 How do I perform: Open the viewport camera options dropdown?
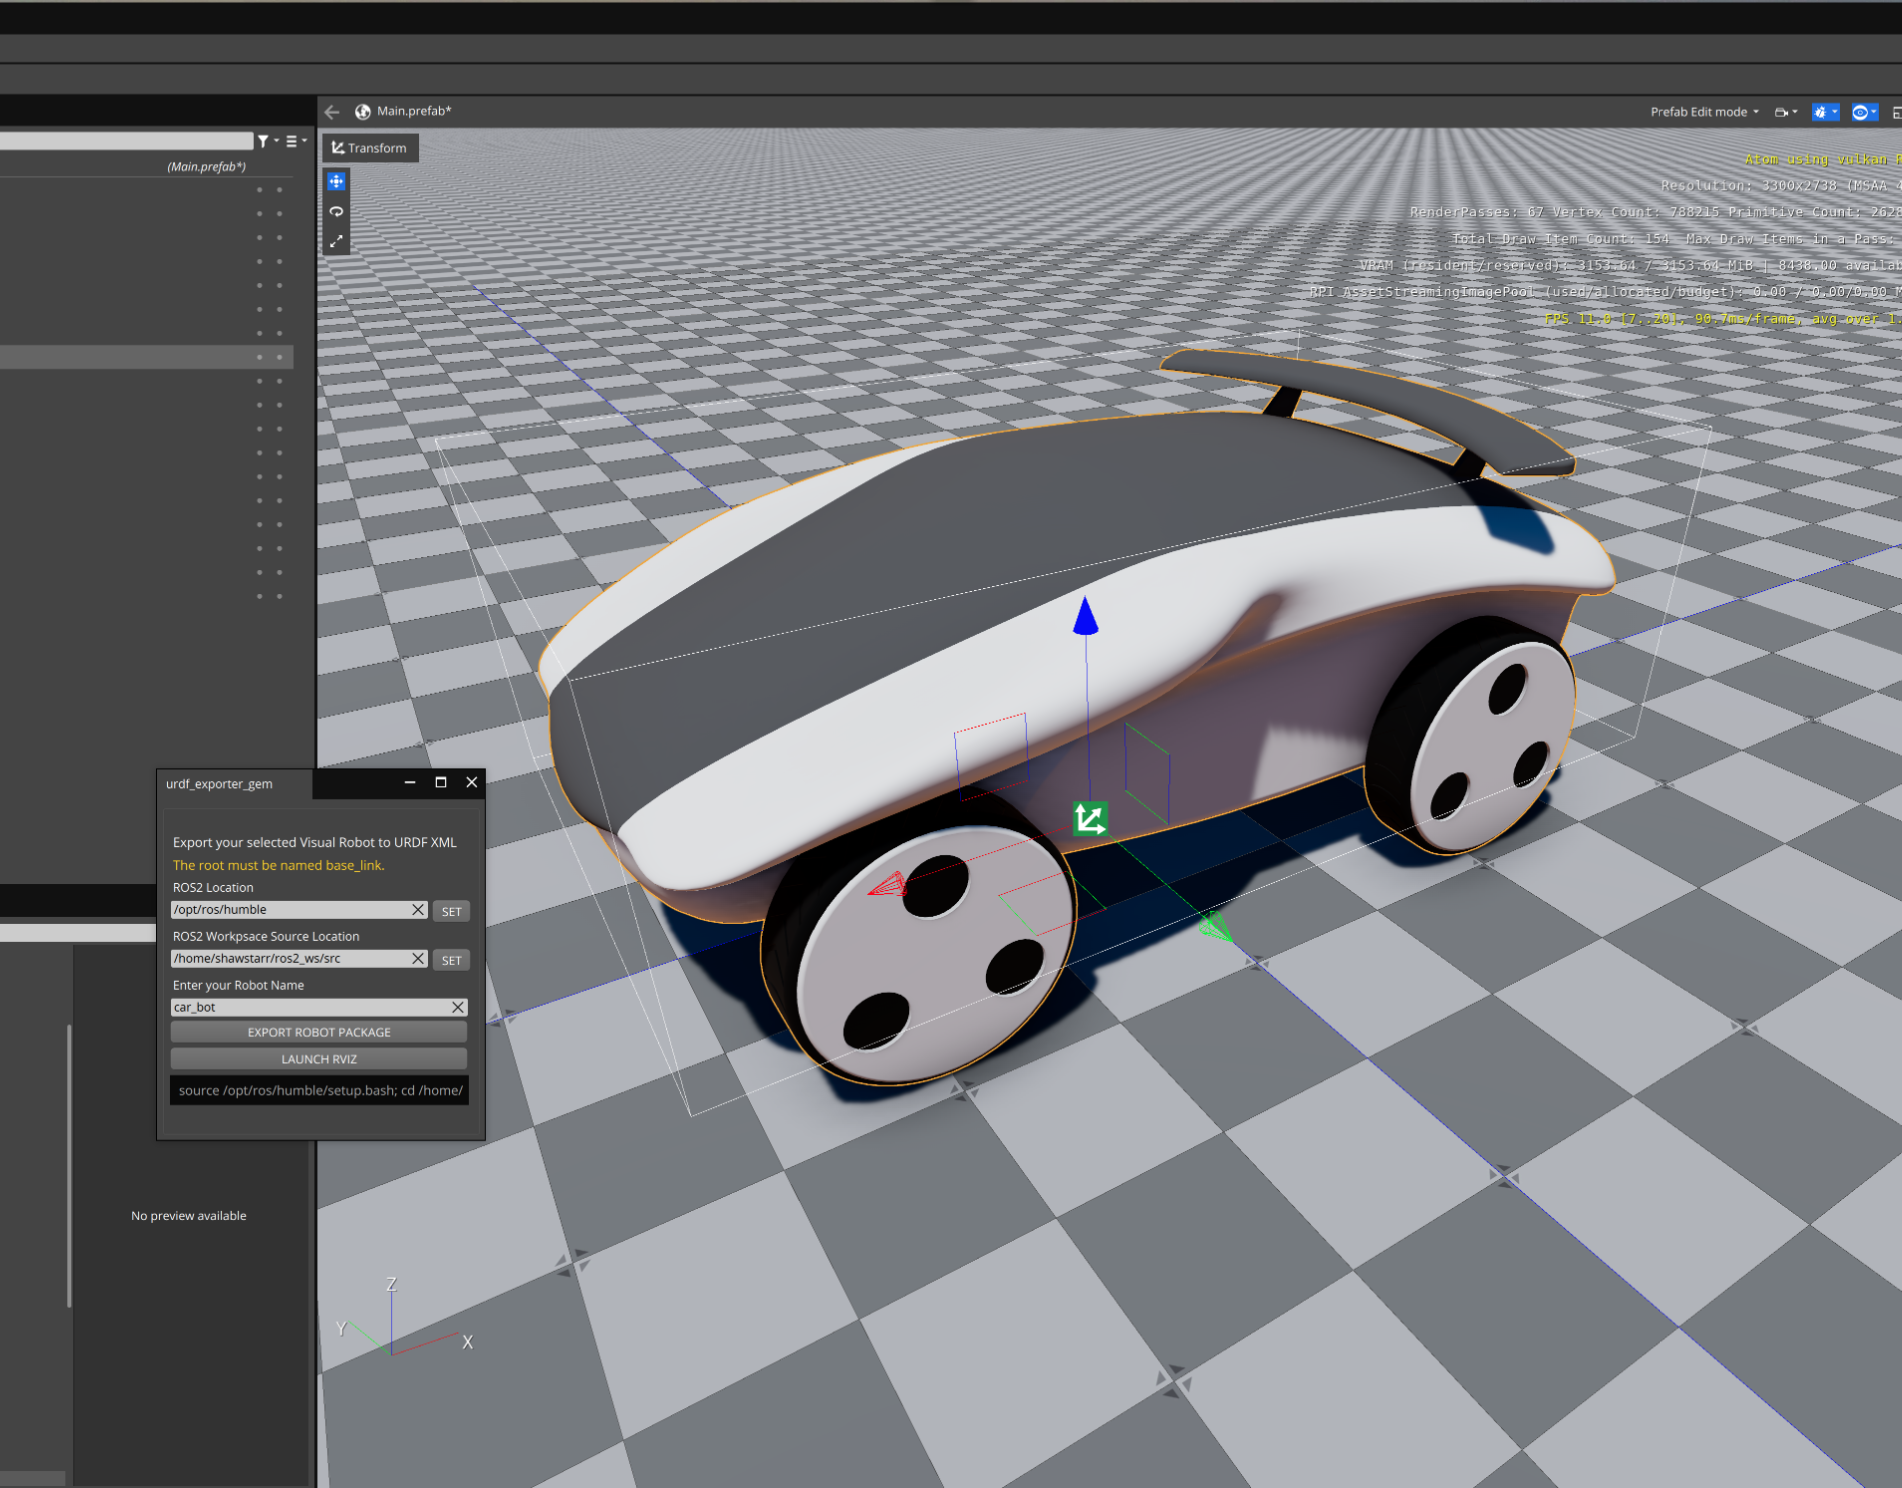[1786, 112]
